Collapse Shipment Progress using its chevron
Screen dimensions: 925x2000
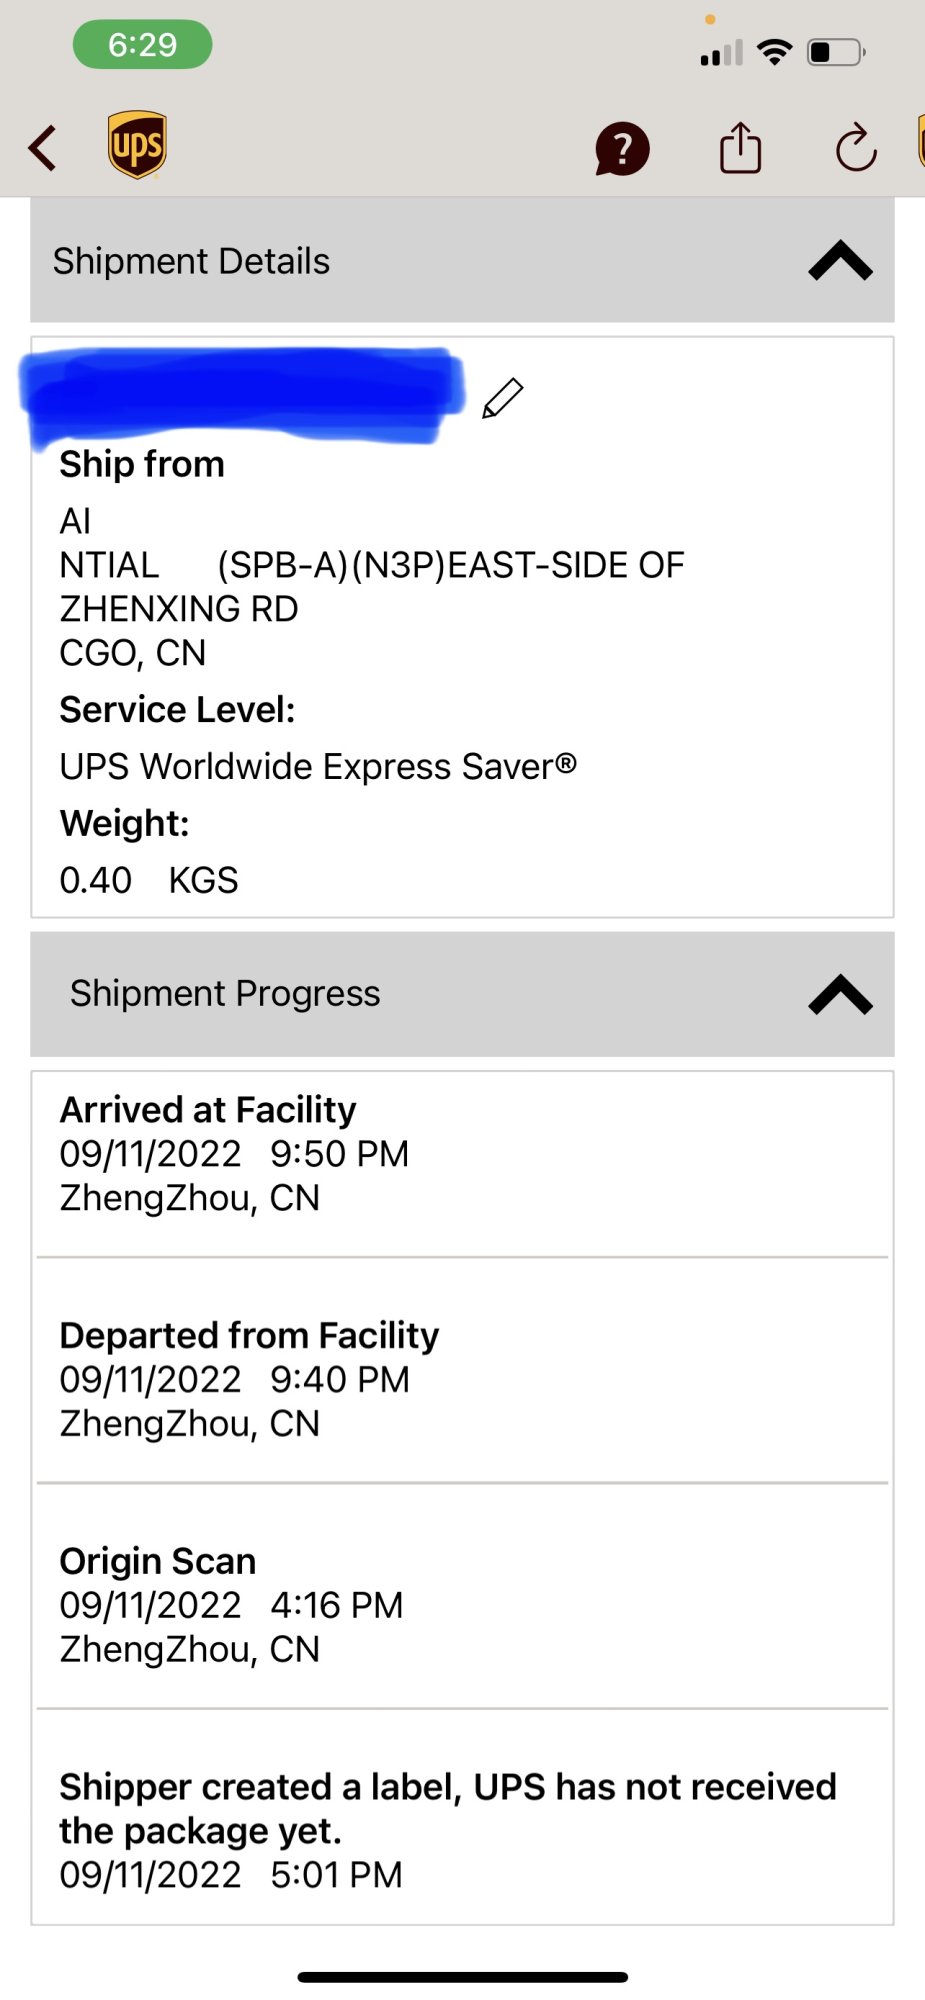coord(840,994)
